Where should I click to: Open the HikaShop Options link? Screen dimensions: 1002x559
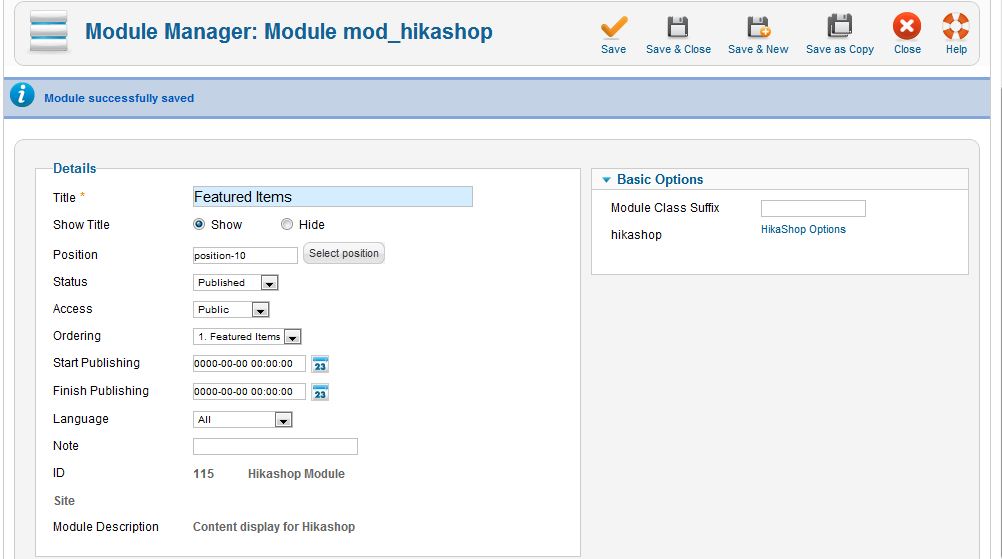[x=803, y=229]
